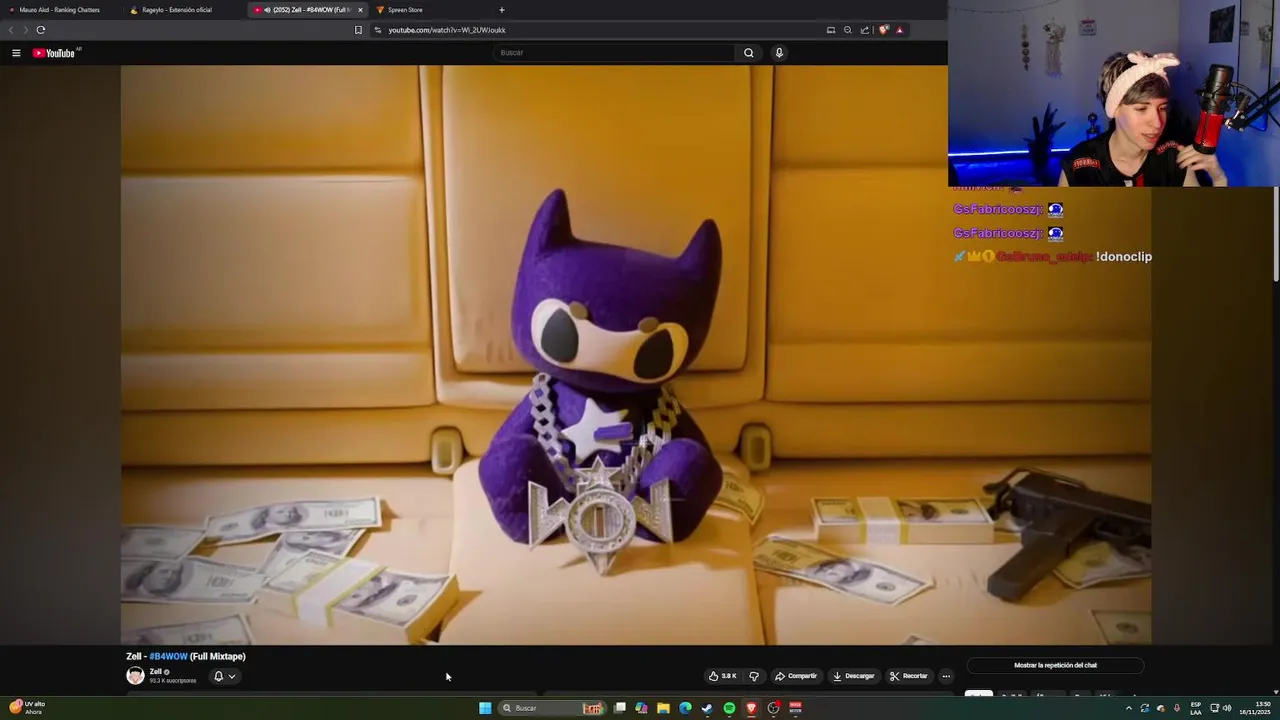Open Task View on the taskbar

coord(620,708)
